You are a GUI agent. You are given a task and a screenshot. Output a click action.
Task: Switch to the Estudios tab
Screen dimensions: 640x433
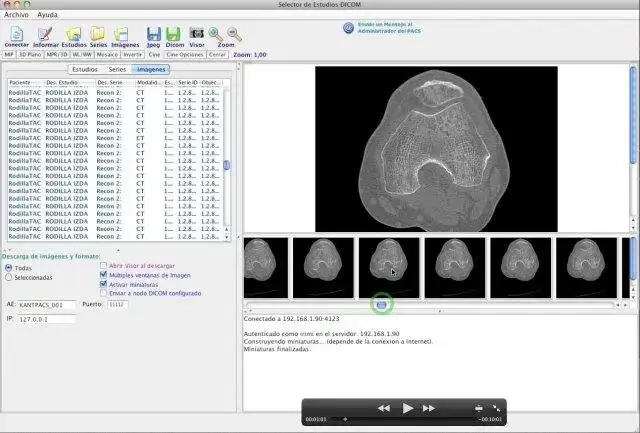85,69
